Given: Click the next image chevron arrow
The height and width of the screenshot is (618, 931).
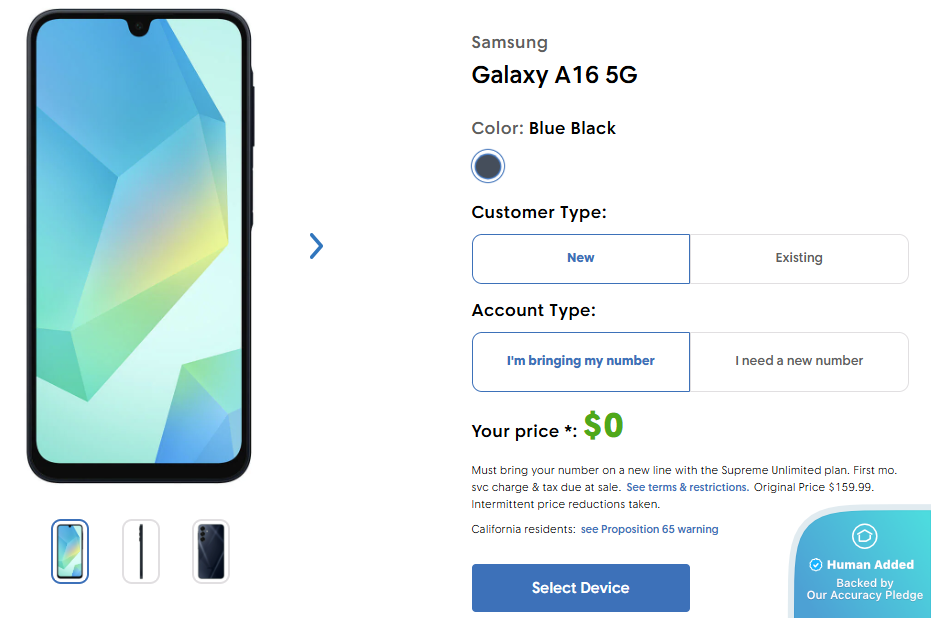Looking at the screenshot, I should 316,246.
